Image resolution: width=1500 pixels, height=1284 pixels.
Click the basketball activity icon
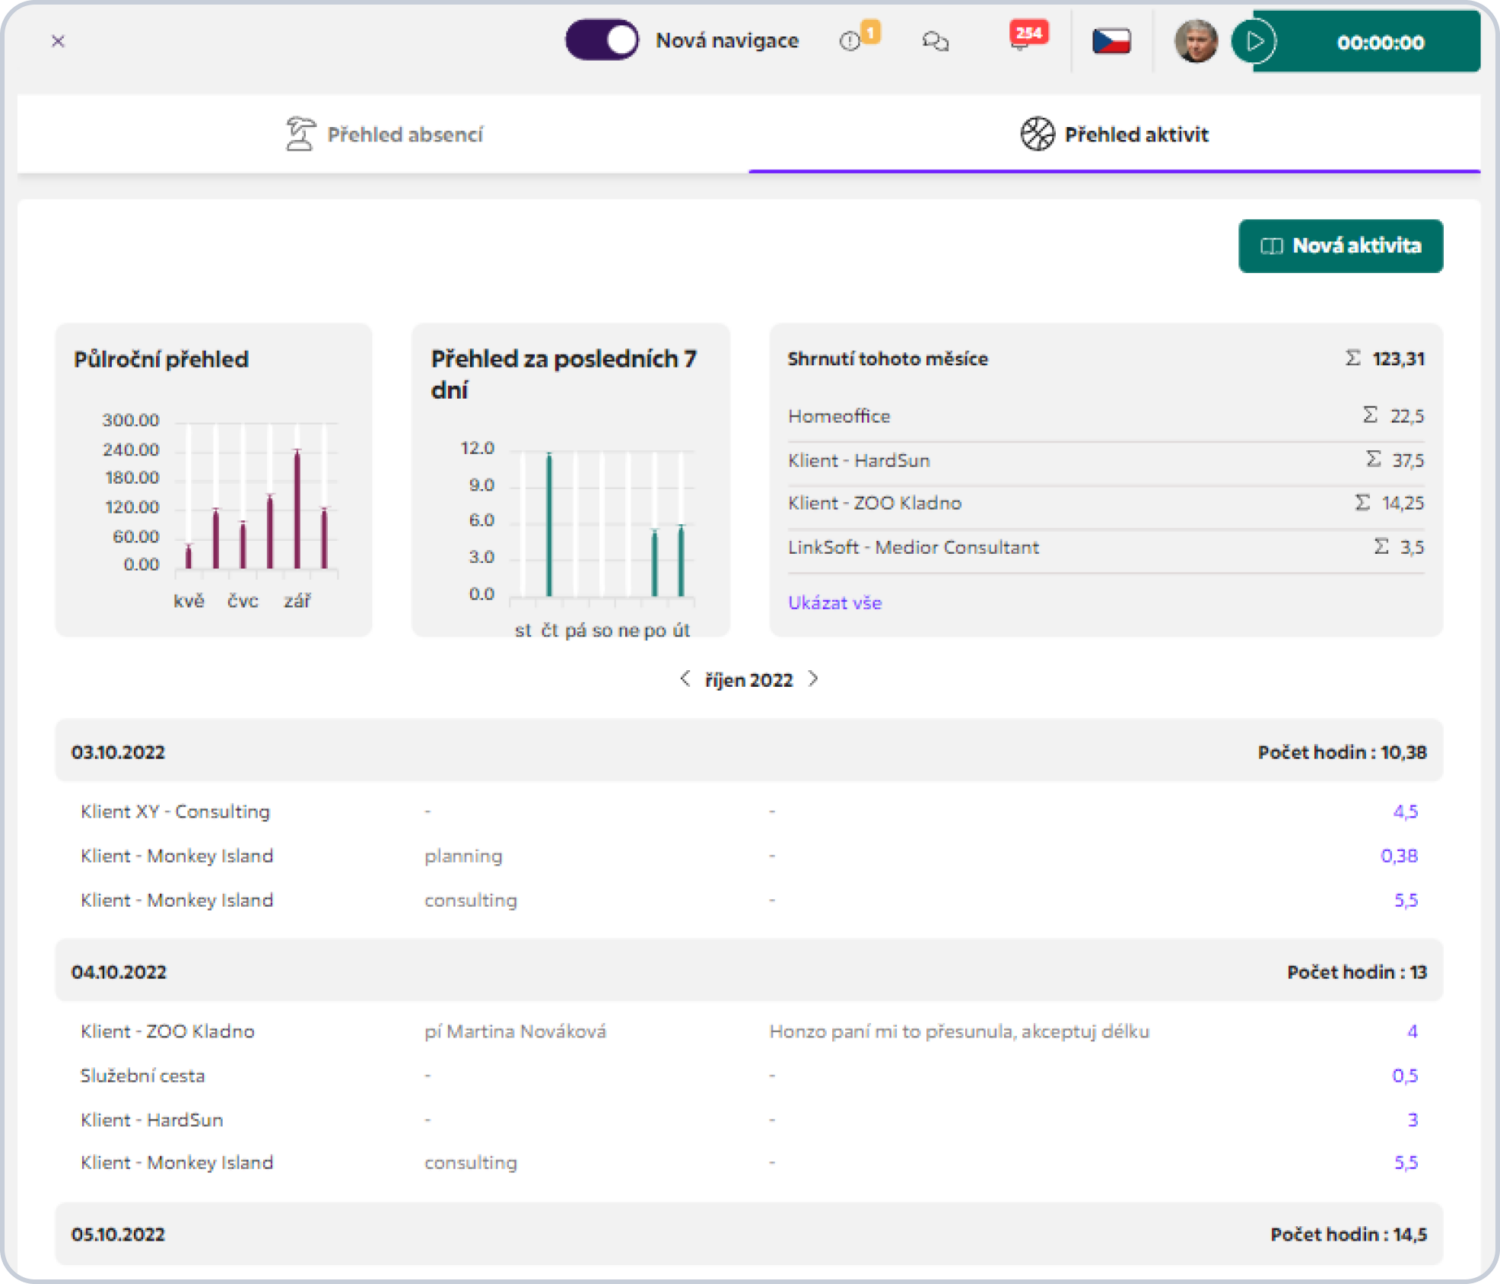click(x=1037, y=134)
